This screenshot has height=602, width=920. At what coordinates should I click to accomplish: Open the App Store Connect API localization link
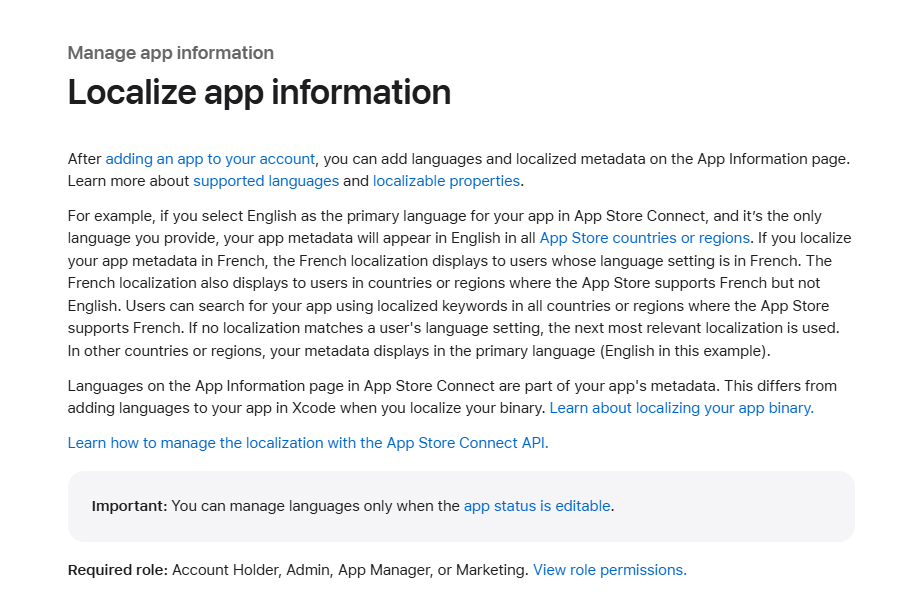[x=308, y=443]
